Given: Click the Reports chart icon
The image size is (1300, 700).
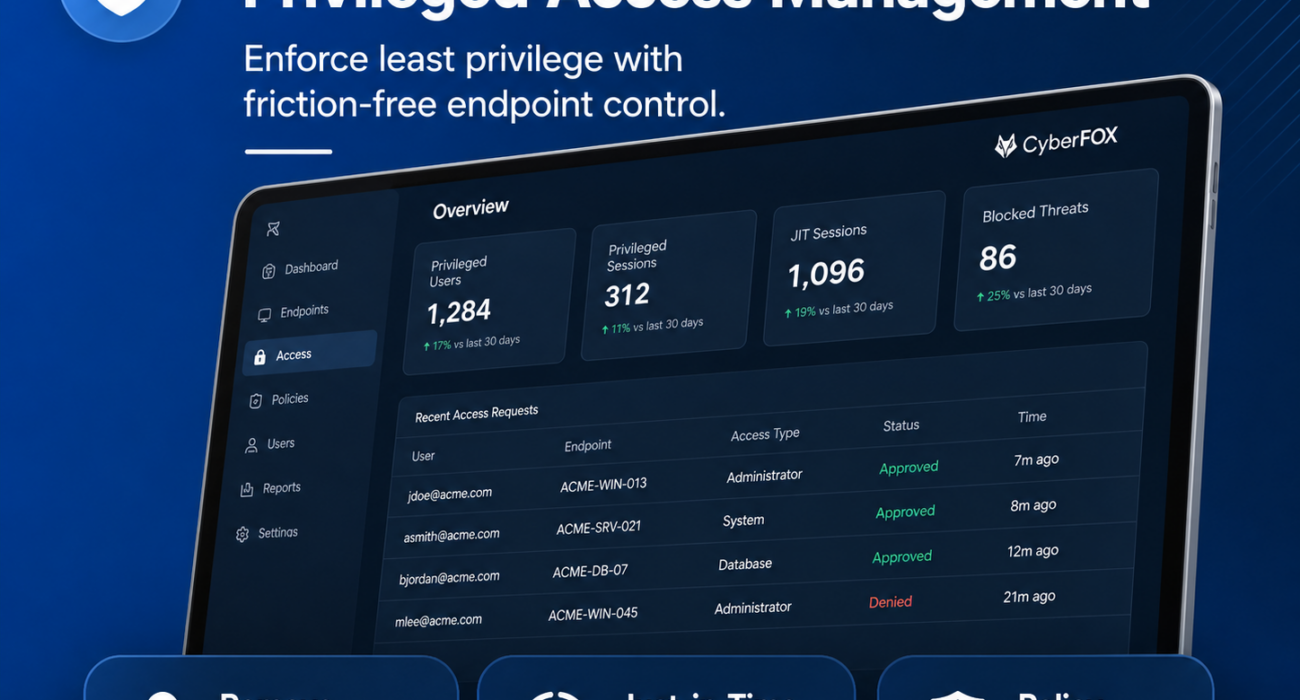Looking at the screenshot, I should pos(247,490).
